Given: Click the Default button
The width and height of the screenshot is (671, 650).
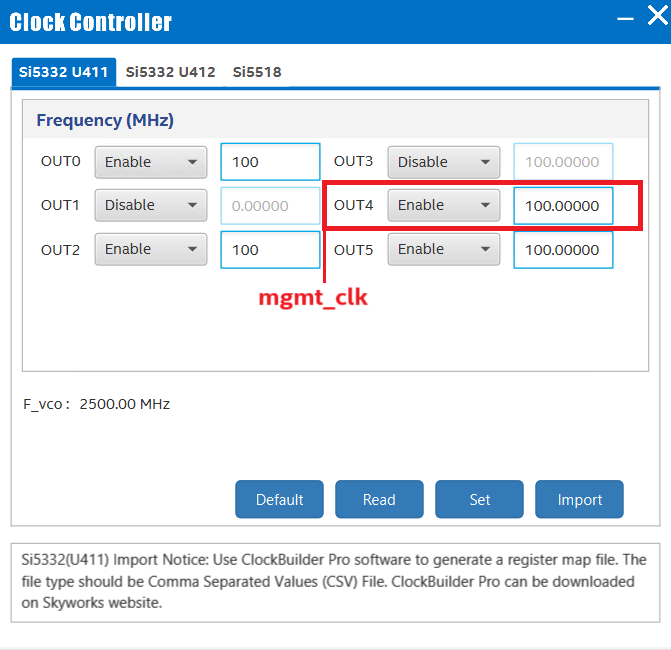Looking at the screenshot, I should (279, 499).
